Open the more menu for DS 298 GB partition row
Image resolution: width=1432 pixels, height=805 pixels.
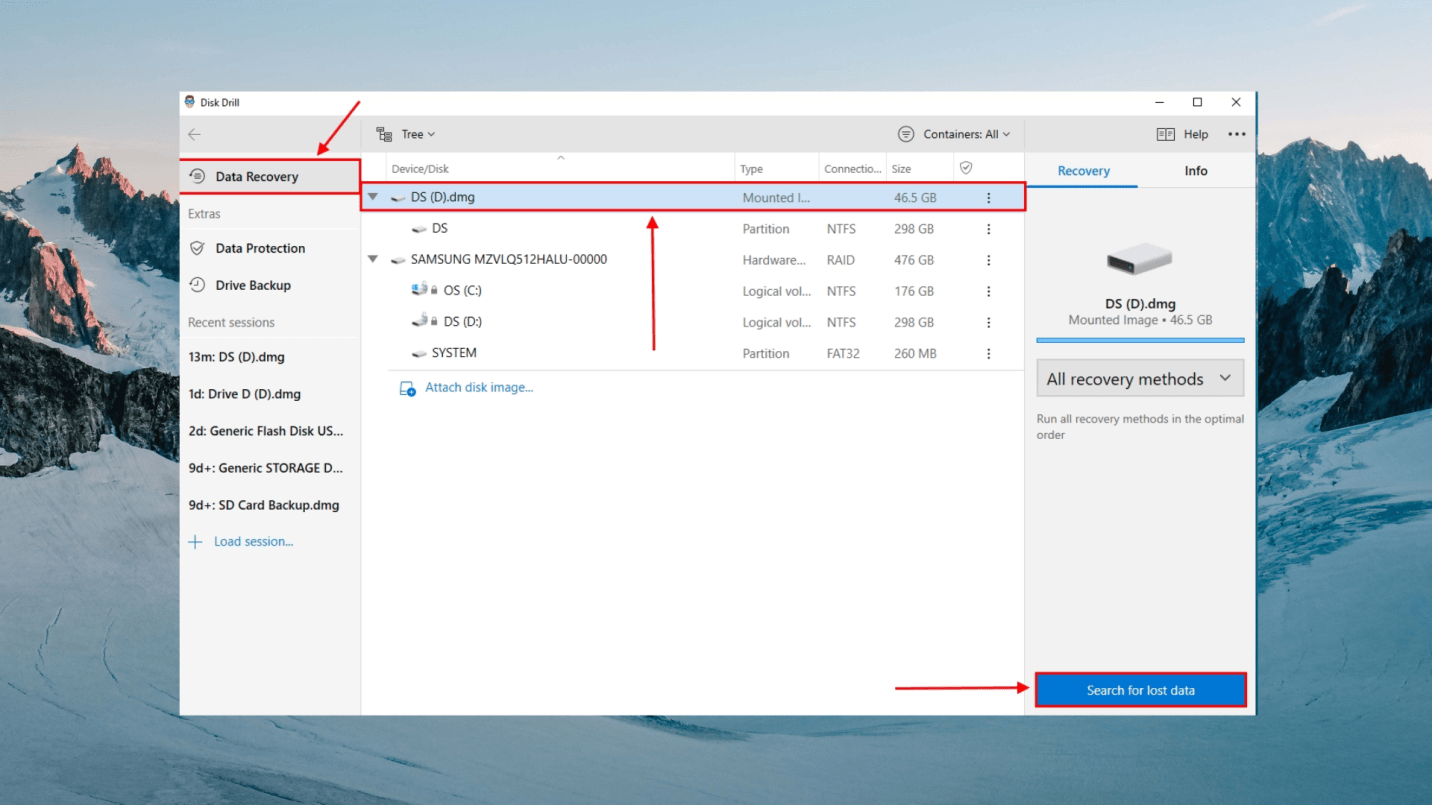click(x=989, y=229)
